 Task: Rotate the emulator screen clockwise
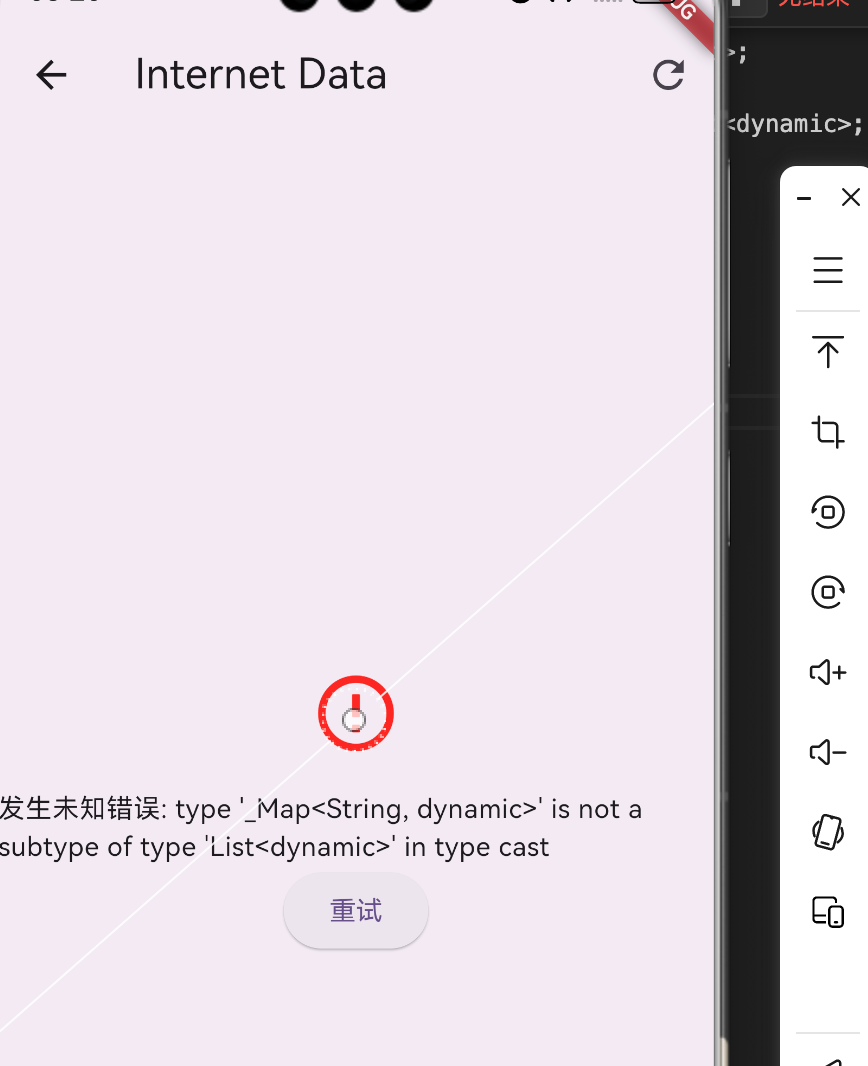pos(827,592)
